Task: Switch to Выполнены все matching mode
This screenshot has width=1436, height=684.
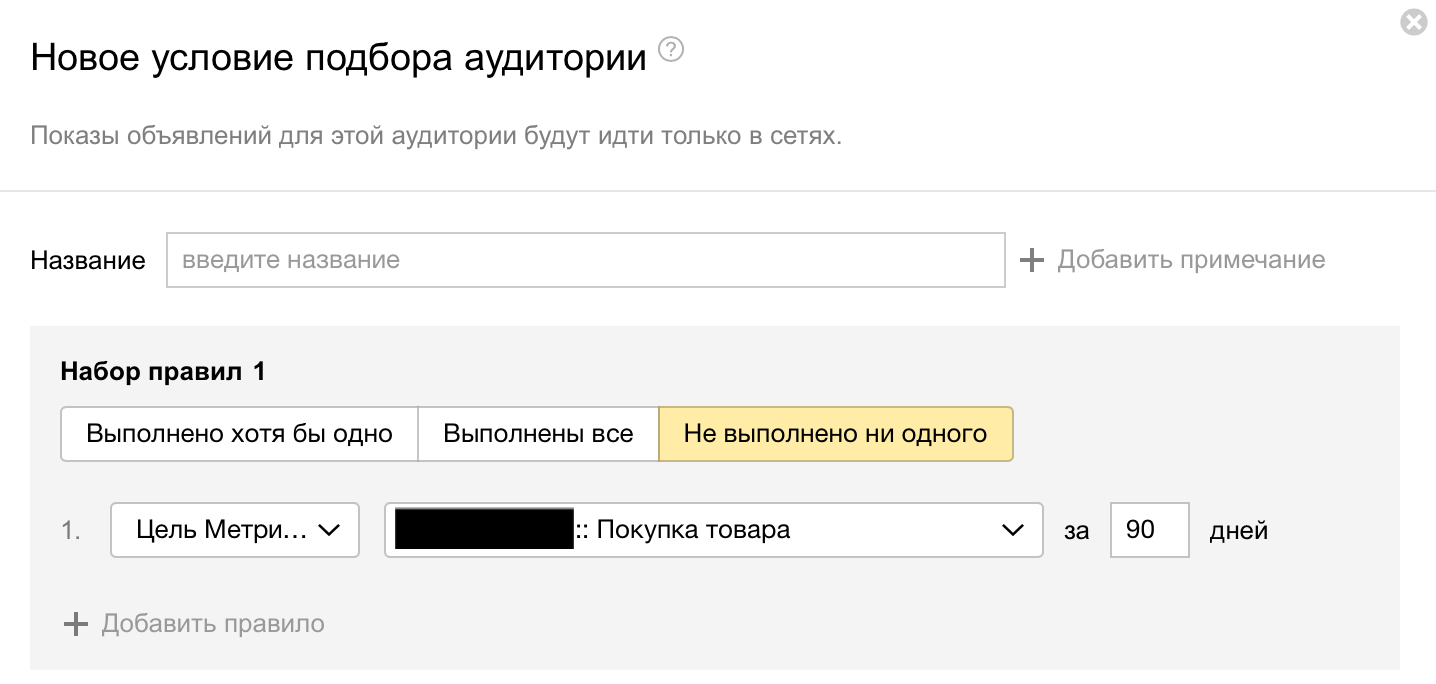Action: pyautogui.click(x=537, y=433)
